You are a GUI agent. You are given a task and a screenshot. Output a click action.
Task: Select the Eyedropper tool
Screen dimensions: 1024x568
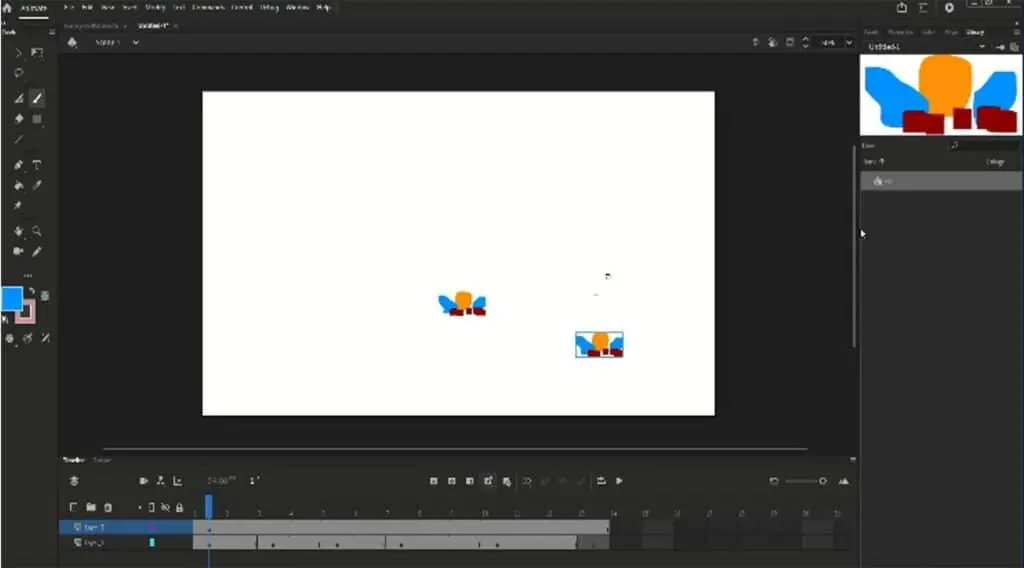[x=37, y=185]
